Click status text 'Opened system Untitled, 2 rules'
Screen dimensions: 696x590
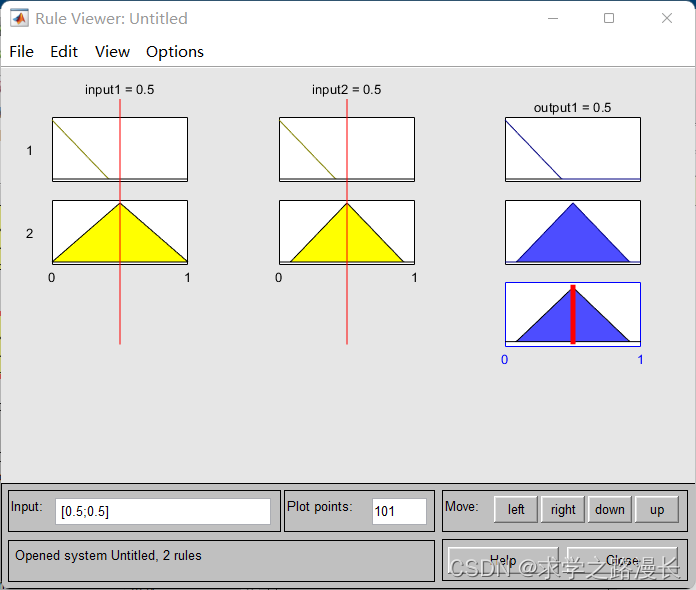(x=108, y=556)
